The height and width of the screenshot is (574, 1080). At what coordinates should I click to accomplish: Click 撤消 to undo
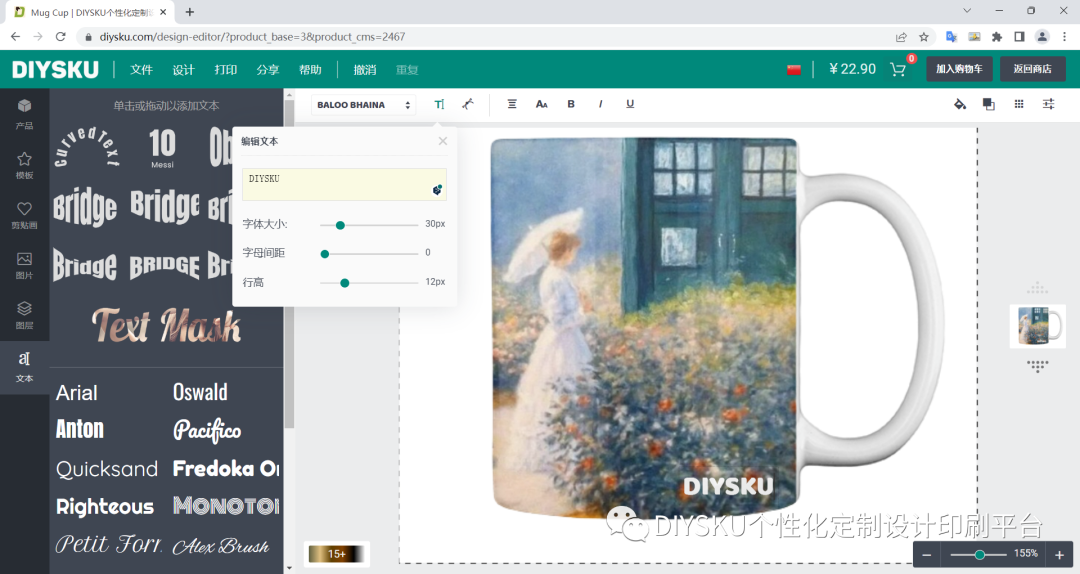point(365,70)
